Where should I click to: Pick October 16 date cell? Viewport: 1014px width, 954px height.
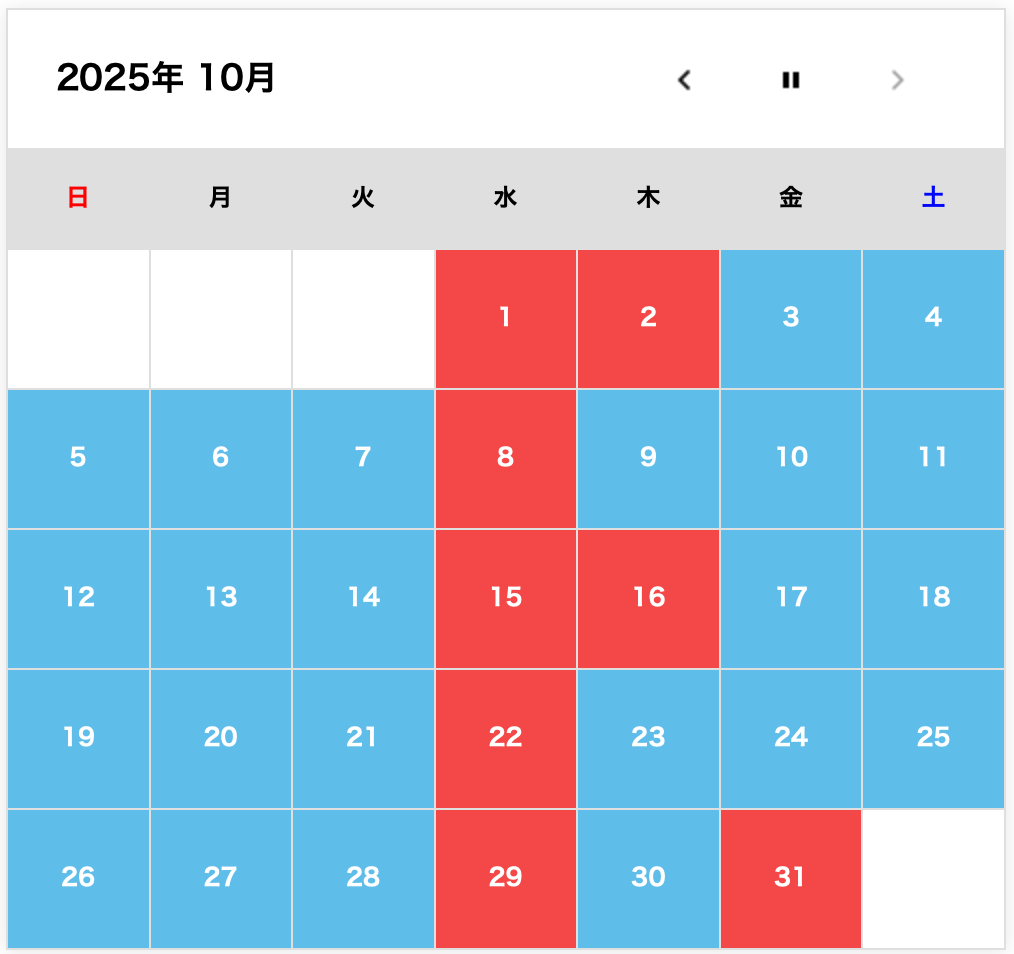(x=648, y=598)
